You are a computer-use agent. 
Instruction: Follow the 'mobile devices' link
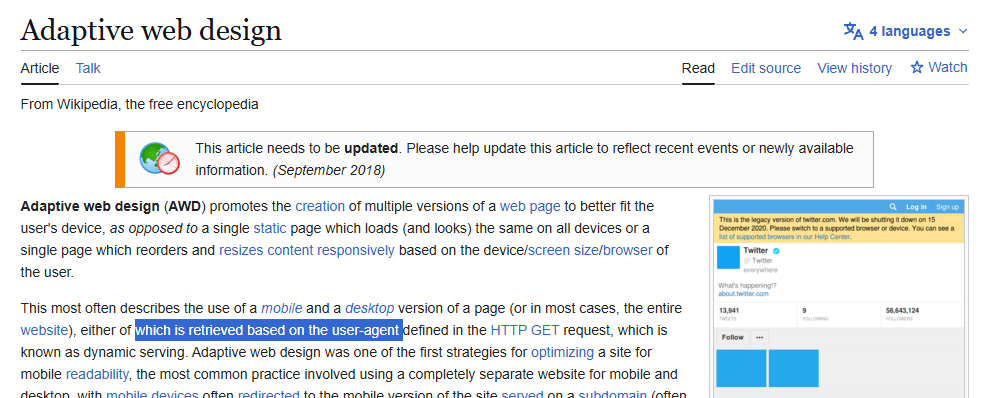tap(152, 394)
